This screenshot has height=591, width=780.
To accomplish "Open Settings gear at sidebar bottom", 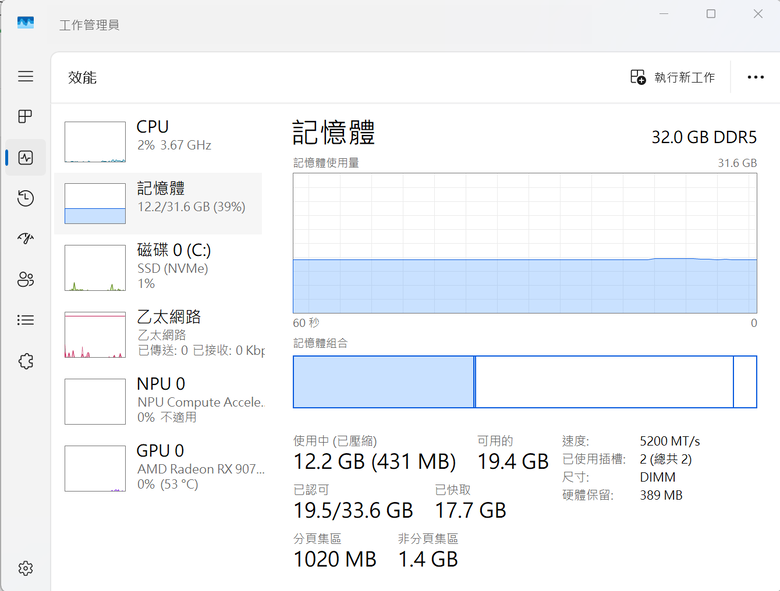I will pos(25,568).
